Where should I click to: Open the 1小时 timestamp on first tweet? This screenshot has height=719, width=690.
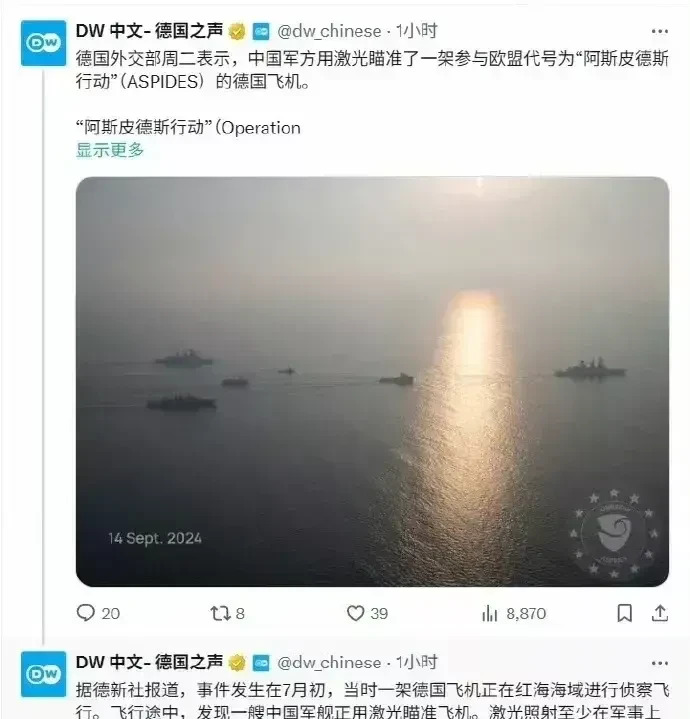tap(416, 31)
